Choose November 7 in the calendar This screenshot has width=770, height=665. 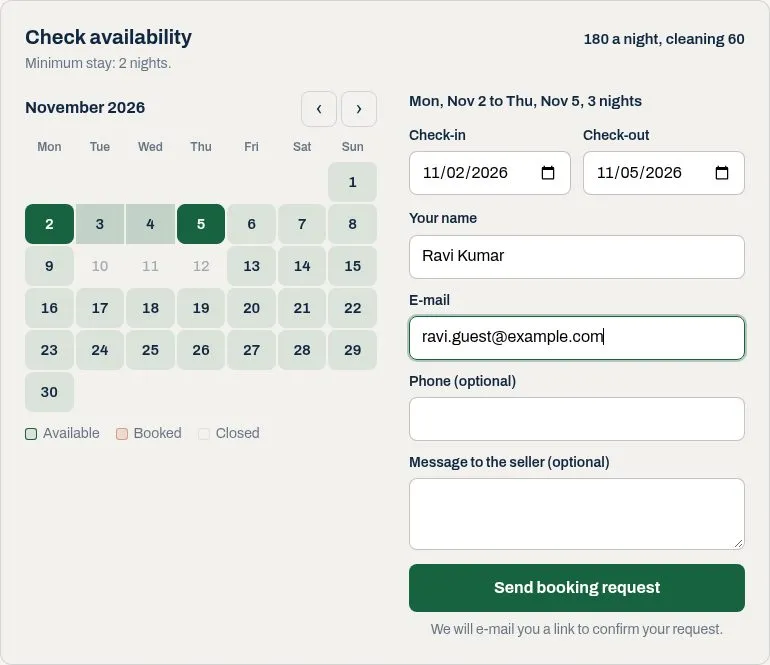pyautogui.click(x=302, y=224)
